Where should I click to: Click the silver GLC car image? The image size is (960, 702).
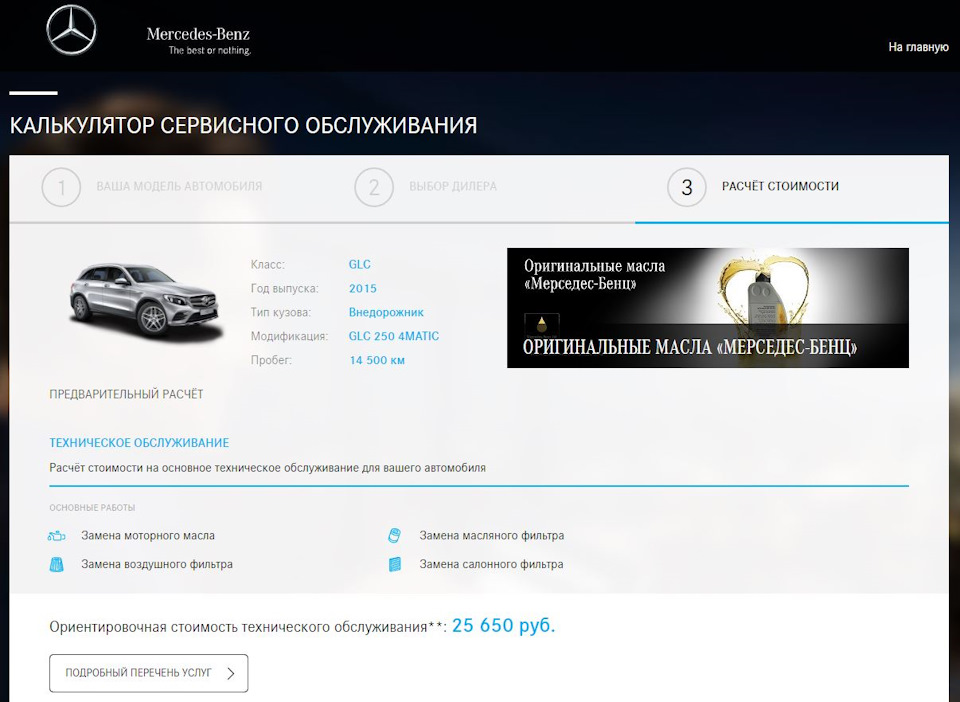[x=146, y=301]
